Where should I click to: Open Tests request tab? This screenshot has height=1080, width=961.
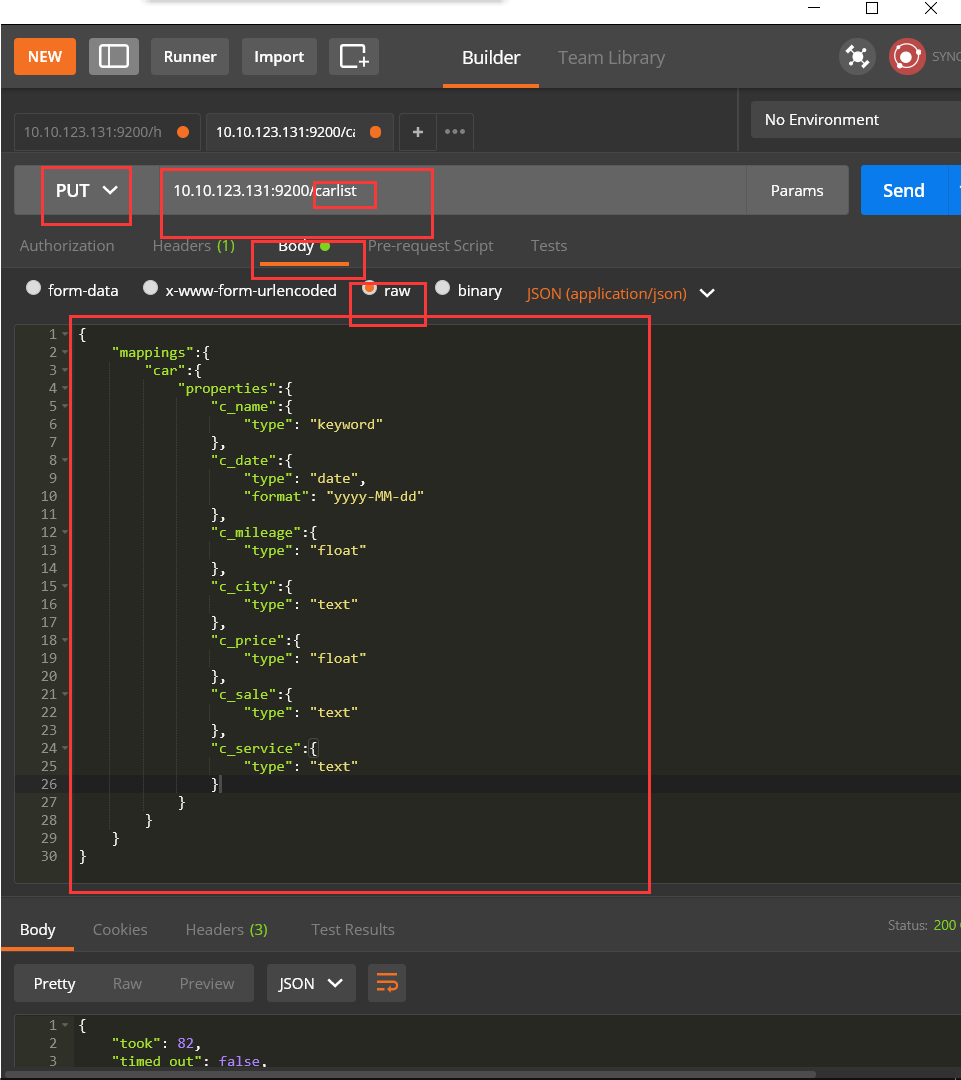(x=549, y=246)
